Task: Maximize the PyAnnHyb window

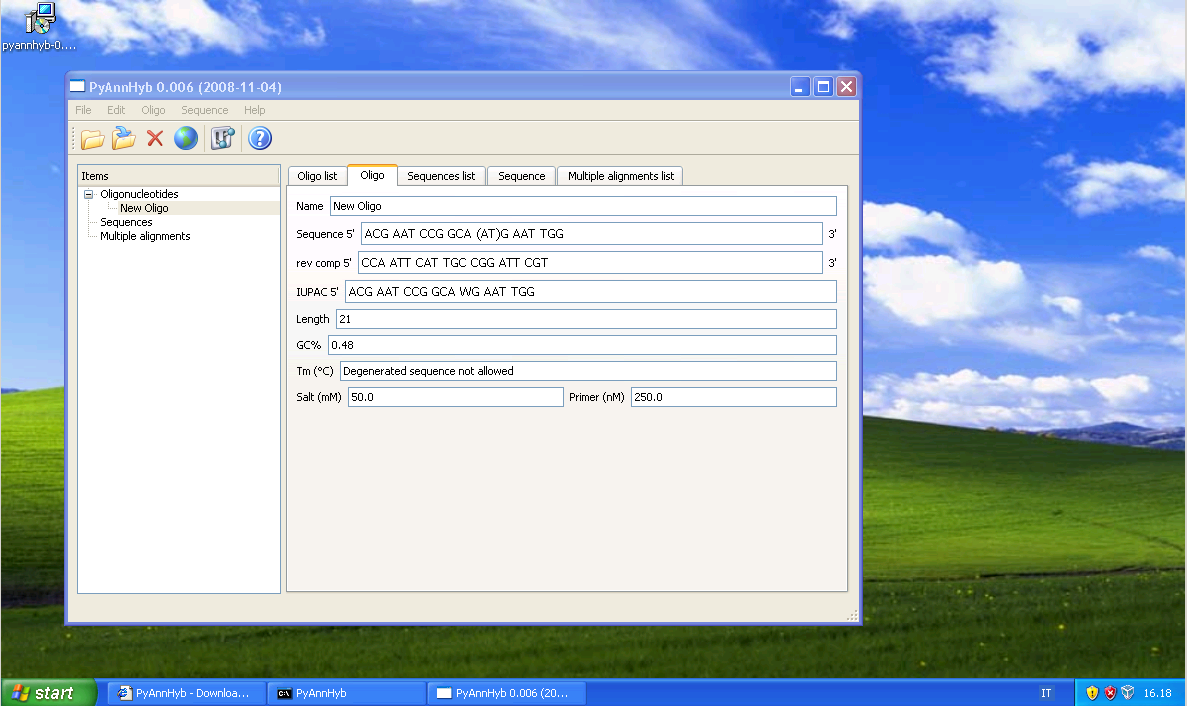Action: tap(824, 87)
